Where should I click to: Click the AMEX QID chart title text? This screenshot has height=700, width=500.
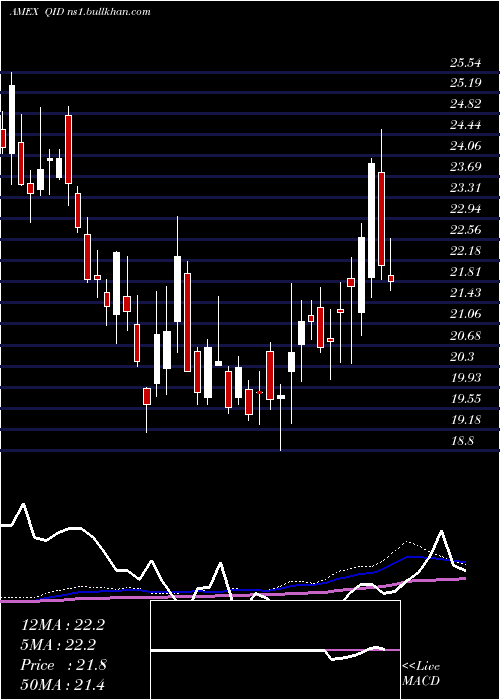[80, 12]
